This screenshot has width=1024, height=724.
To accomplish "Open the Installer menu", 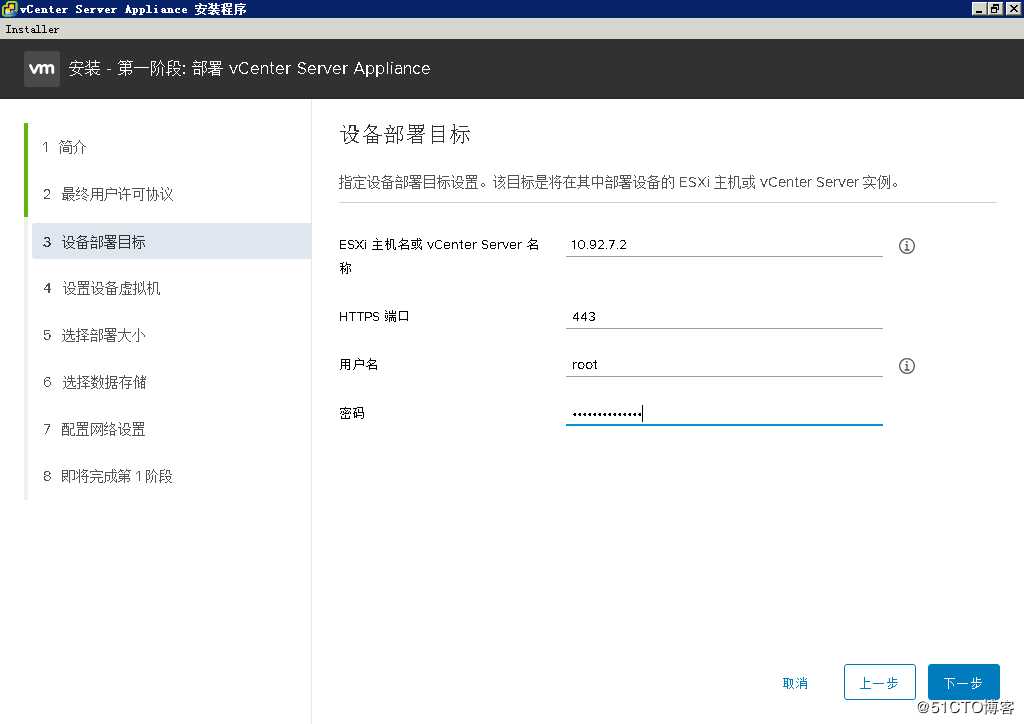I will click(x=32, y=29).
